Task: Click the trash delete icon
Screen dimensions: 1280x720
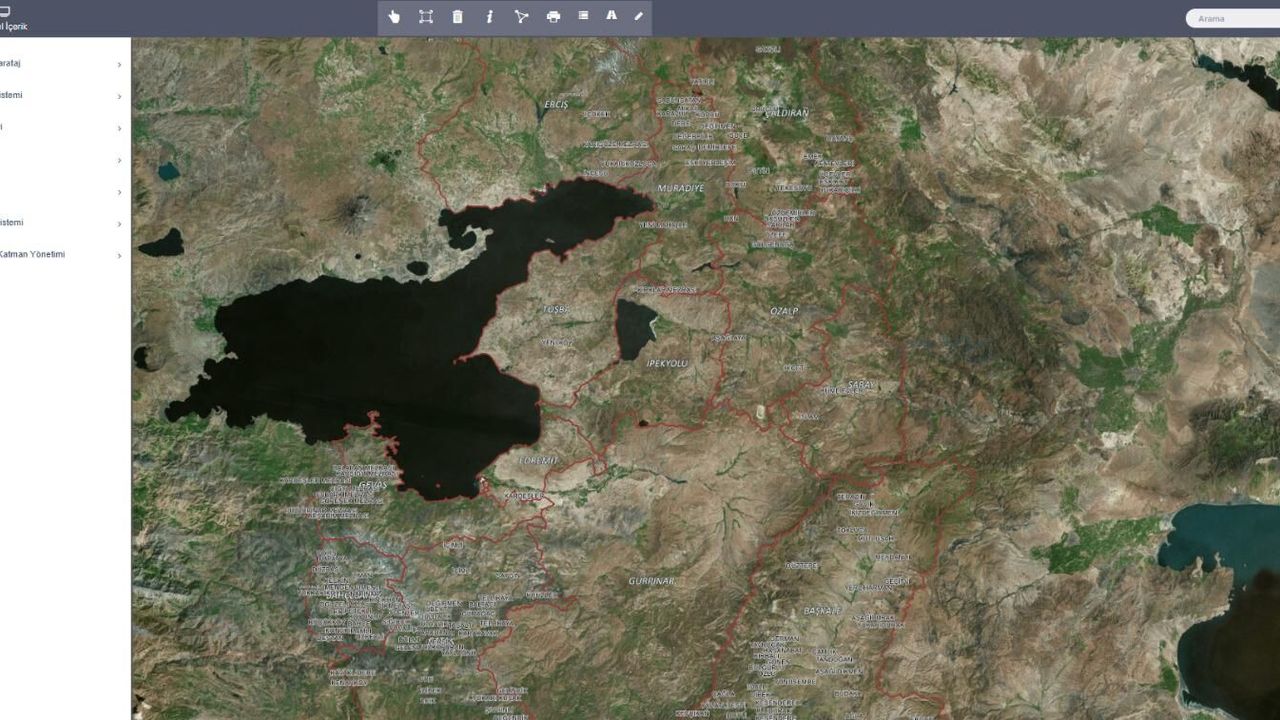Action: (458, 16)
